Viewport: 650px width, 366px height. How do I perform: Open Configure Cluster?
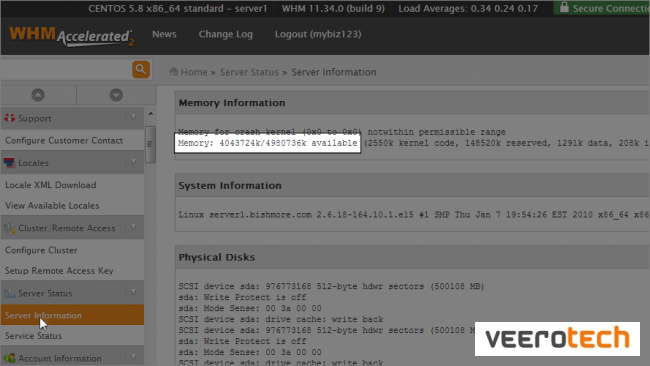[x=41, y=250]
